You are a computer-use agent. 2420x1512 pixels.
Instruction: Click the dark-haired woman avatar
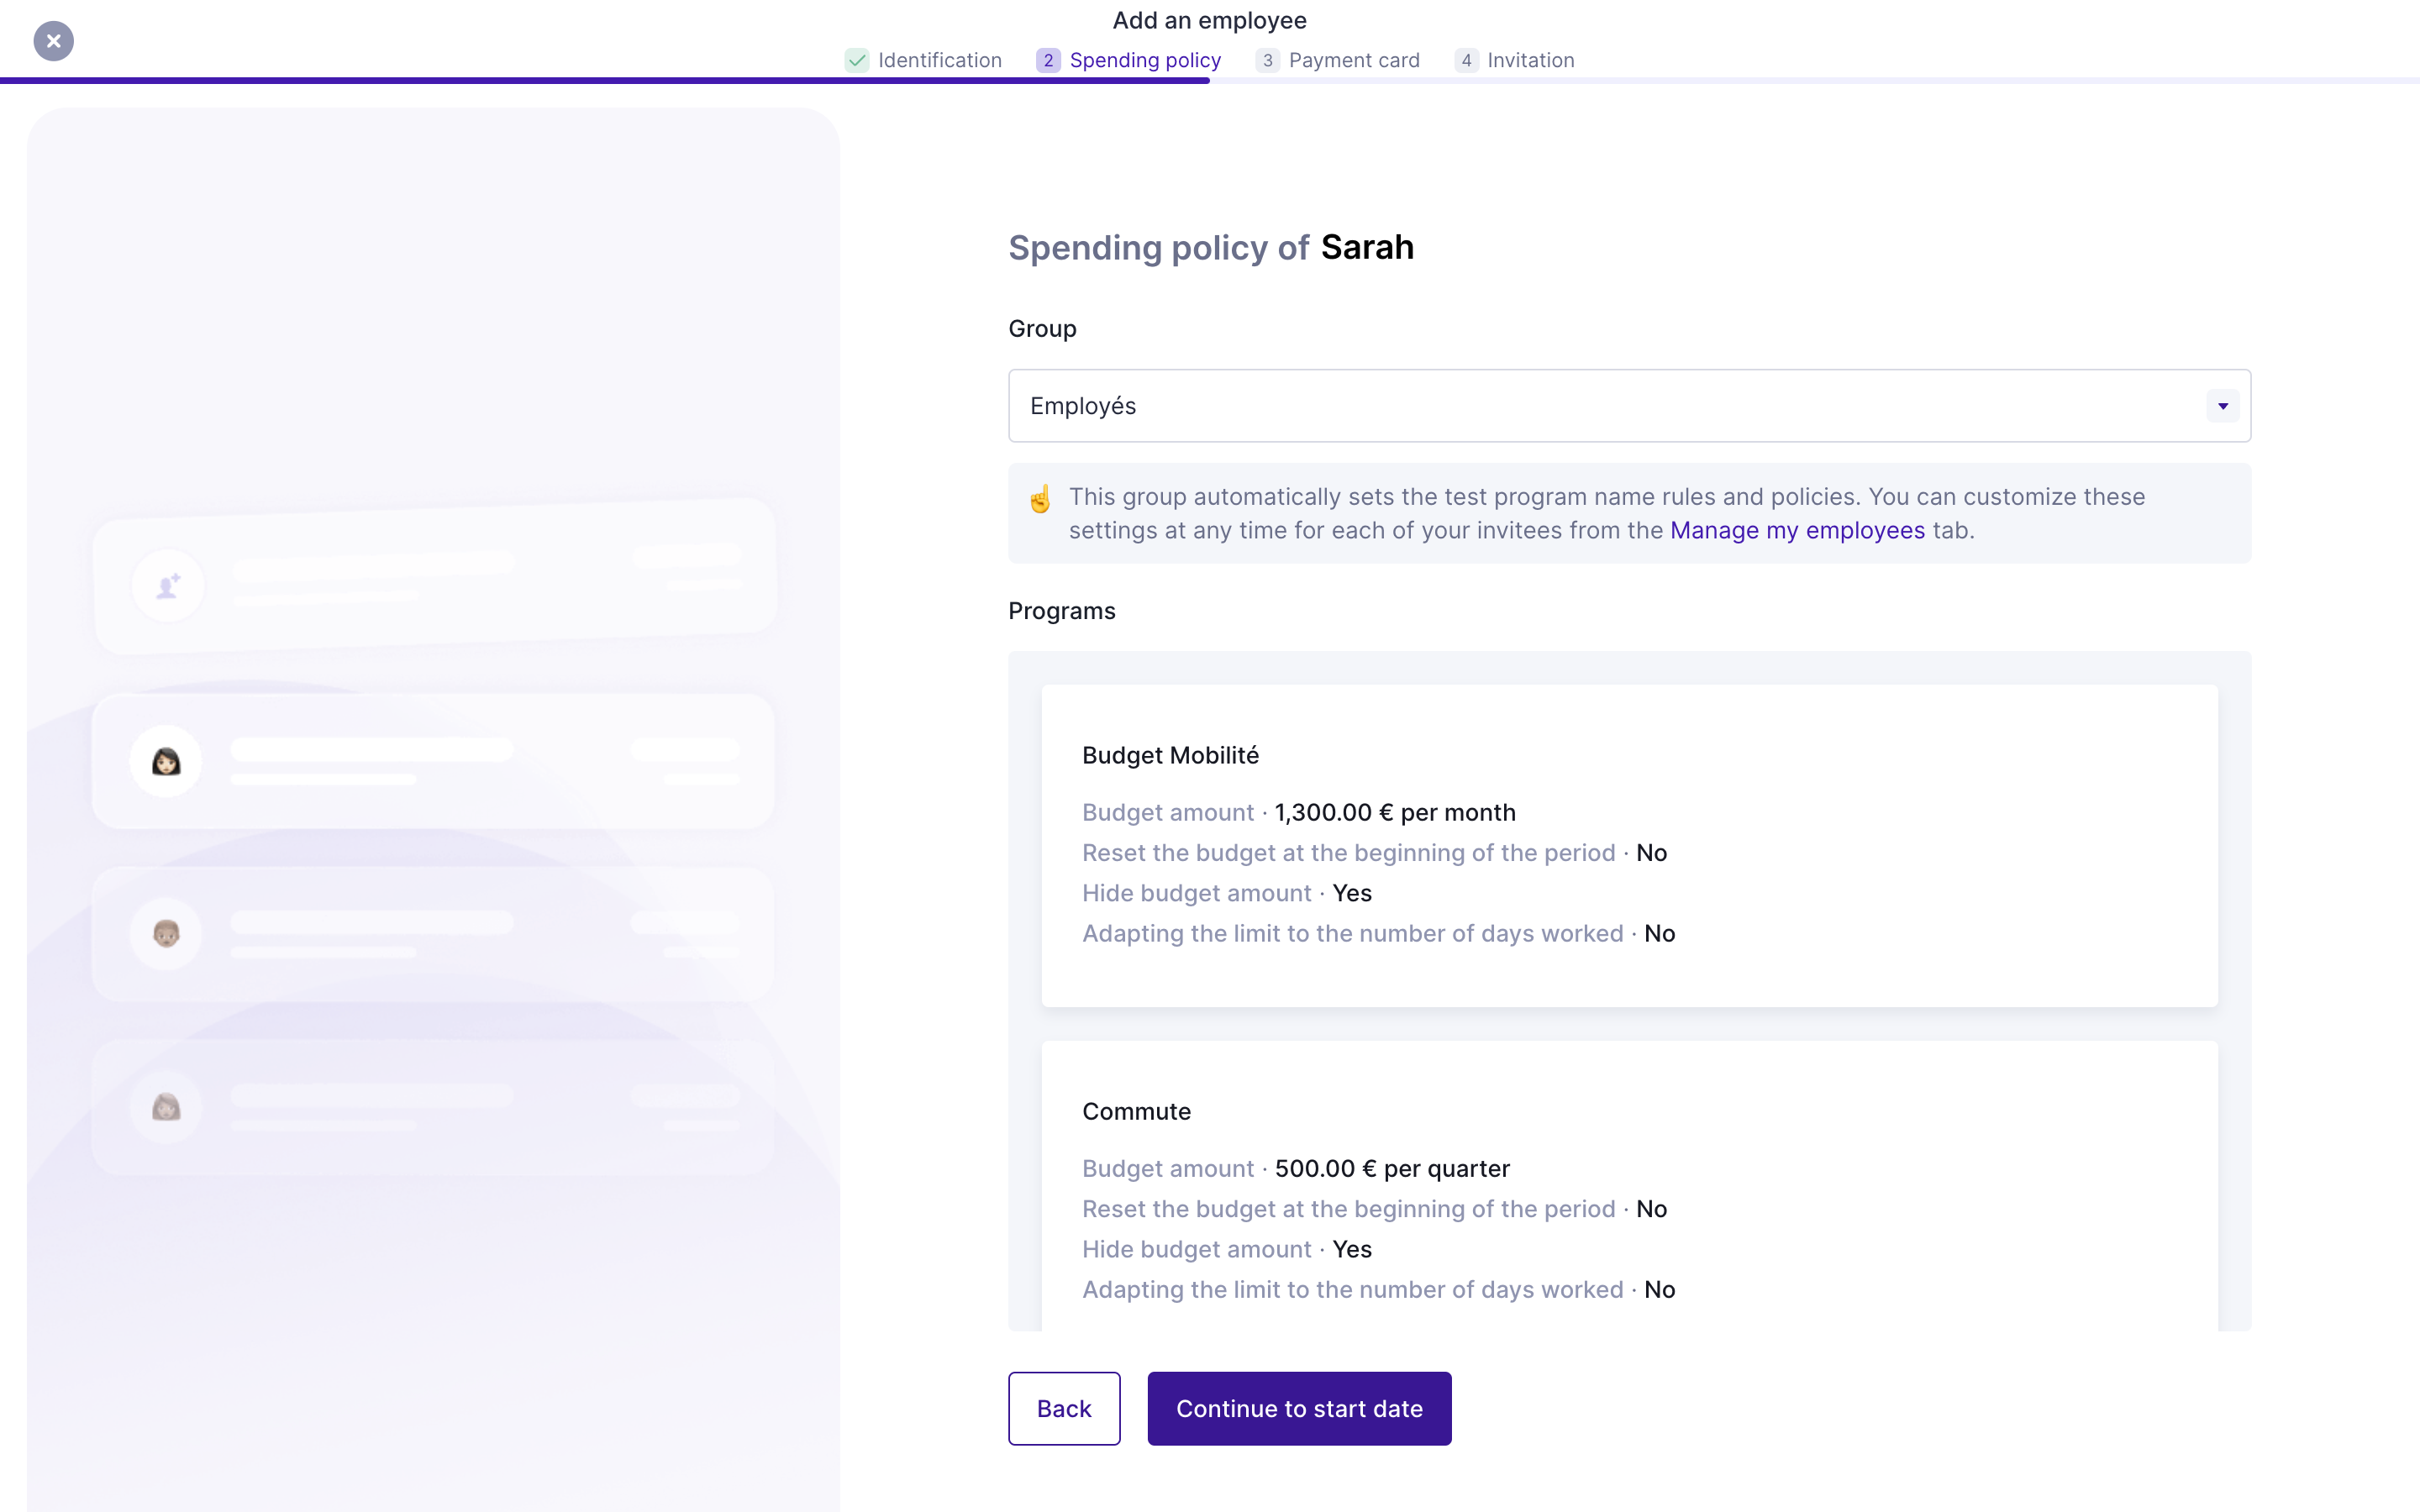click(x=166, y=762)
